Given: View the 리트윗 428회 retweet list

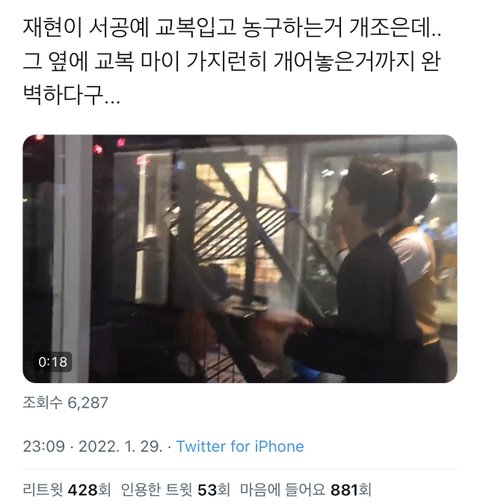Looking at the screenshot, I should pos(67,490).
